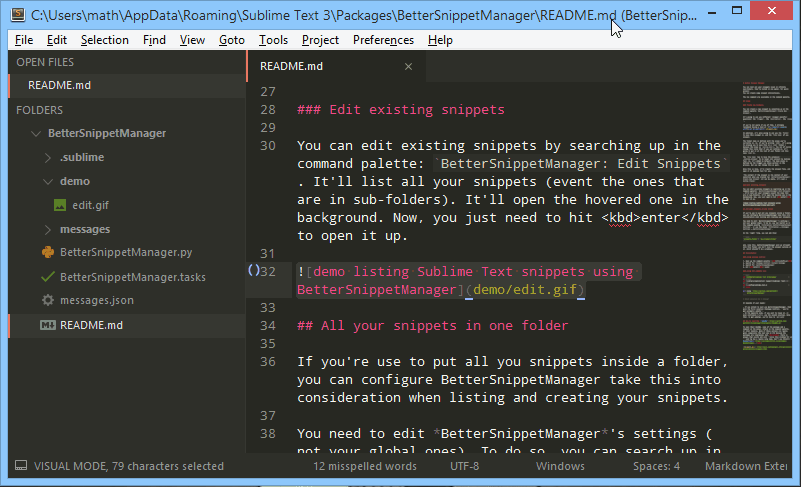Click the heading 'Edit existing snippets'
This screenshot has width=801, height=487.
[x=417, y=109]
